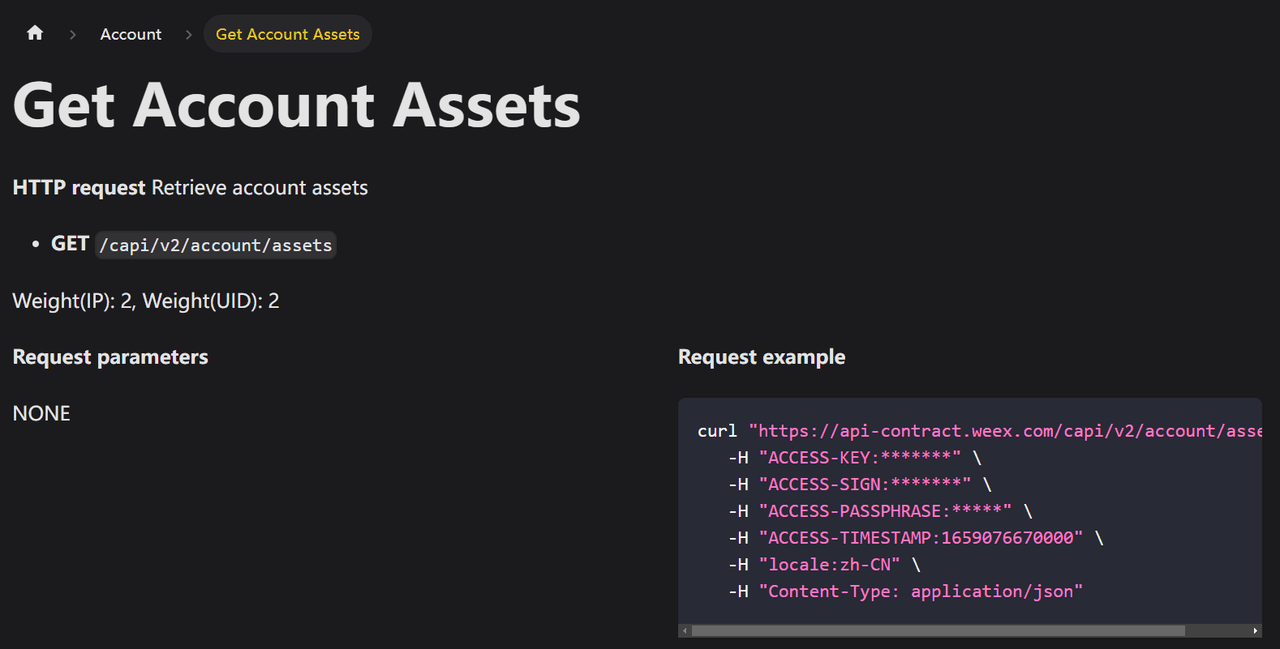Select the /capi/v2/account/assets endpoint path

[215, 244]
